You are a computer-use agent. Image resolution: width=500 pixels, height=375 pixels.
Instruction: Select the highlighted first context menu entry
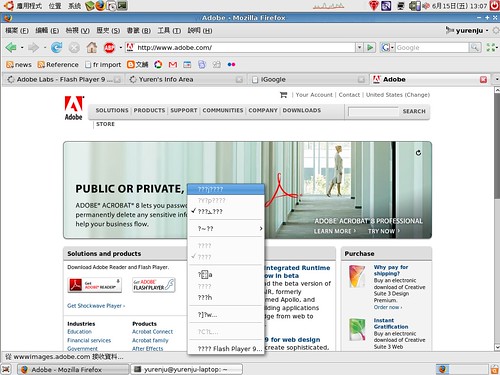tap(227, 189)
